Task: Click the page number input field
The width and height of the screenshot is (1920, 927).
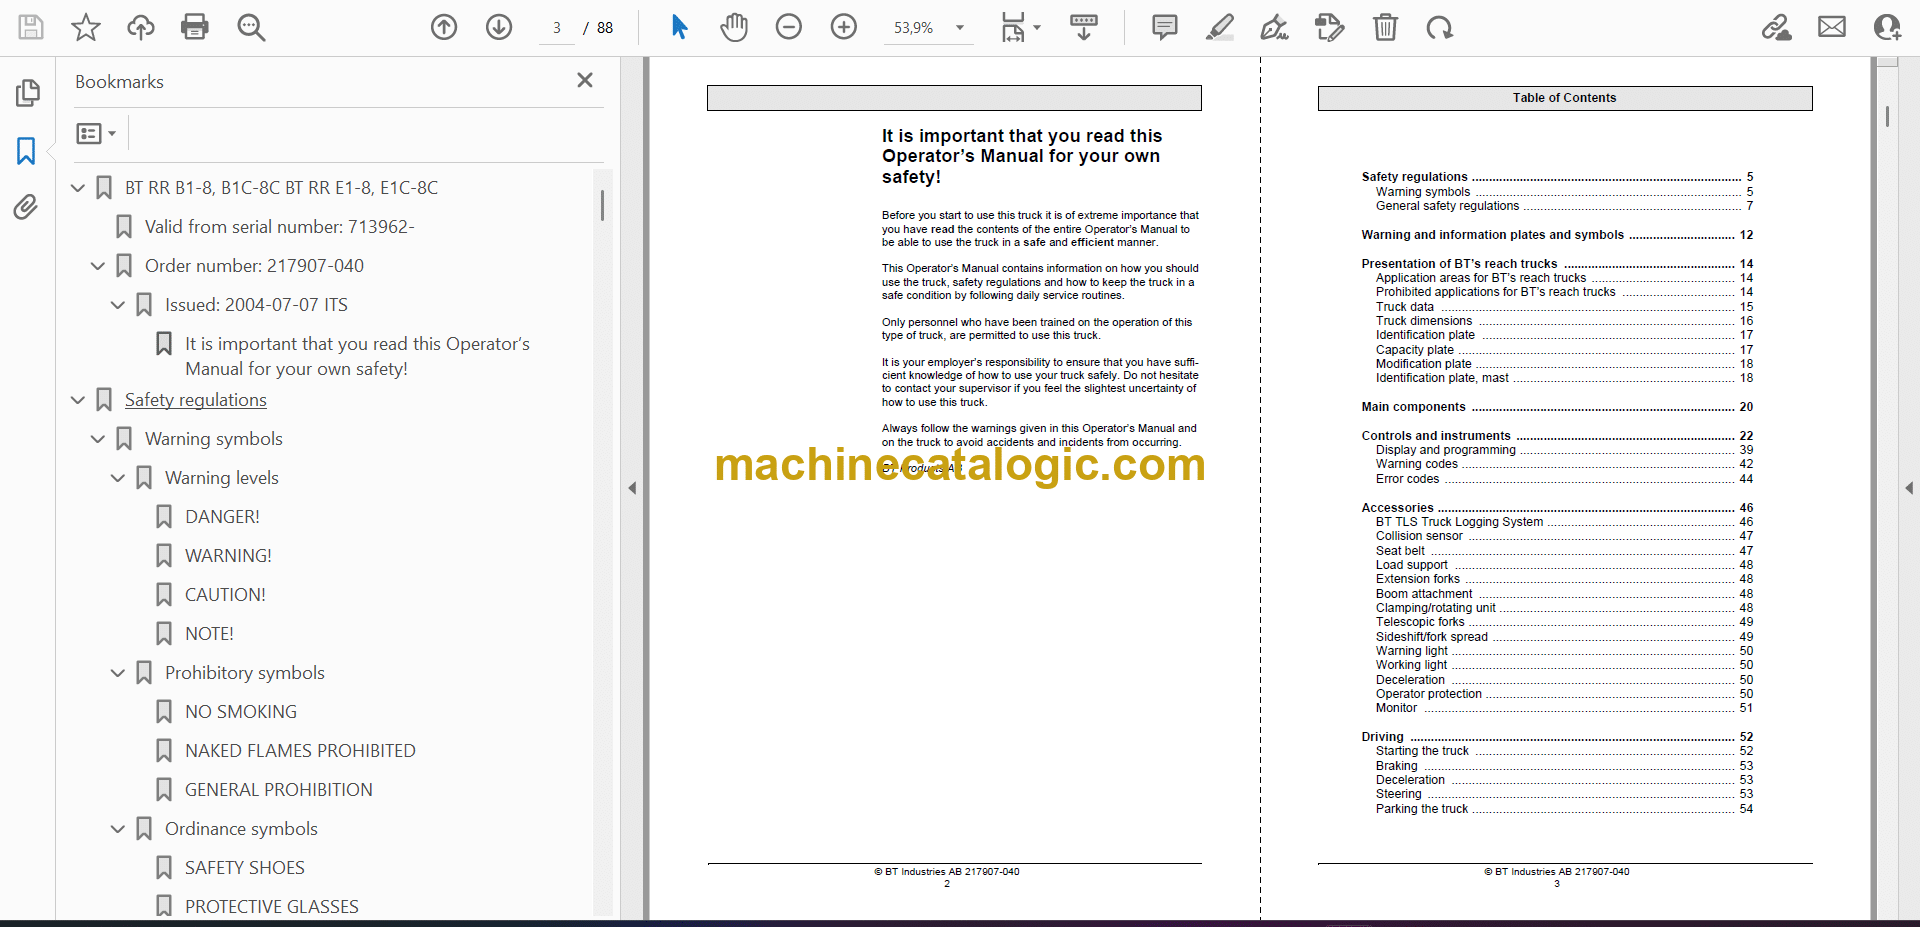Action: click(x=557, y=28)
